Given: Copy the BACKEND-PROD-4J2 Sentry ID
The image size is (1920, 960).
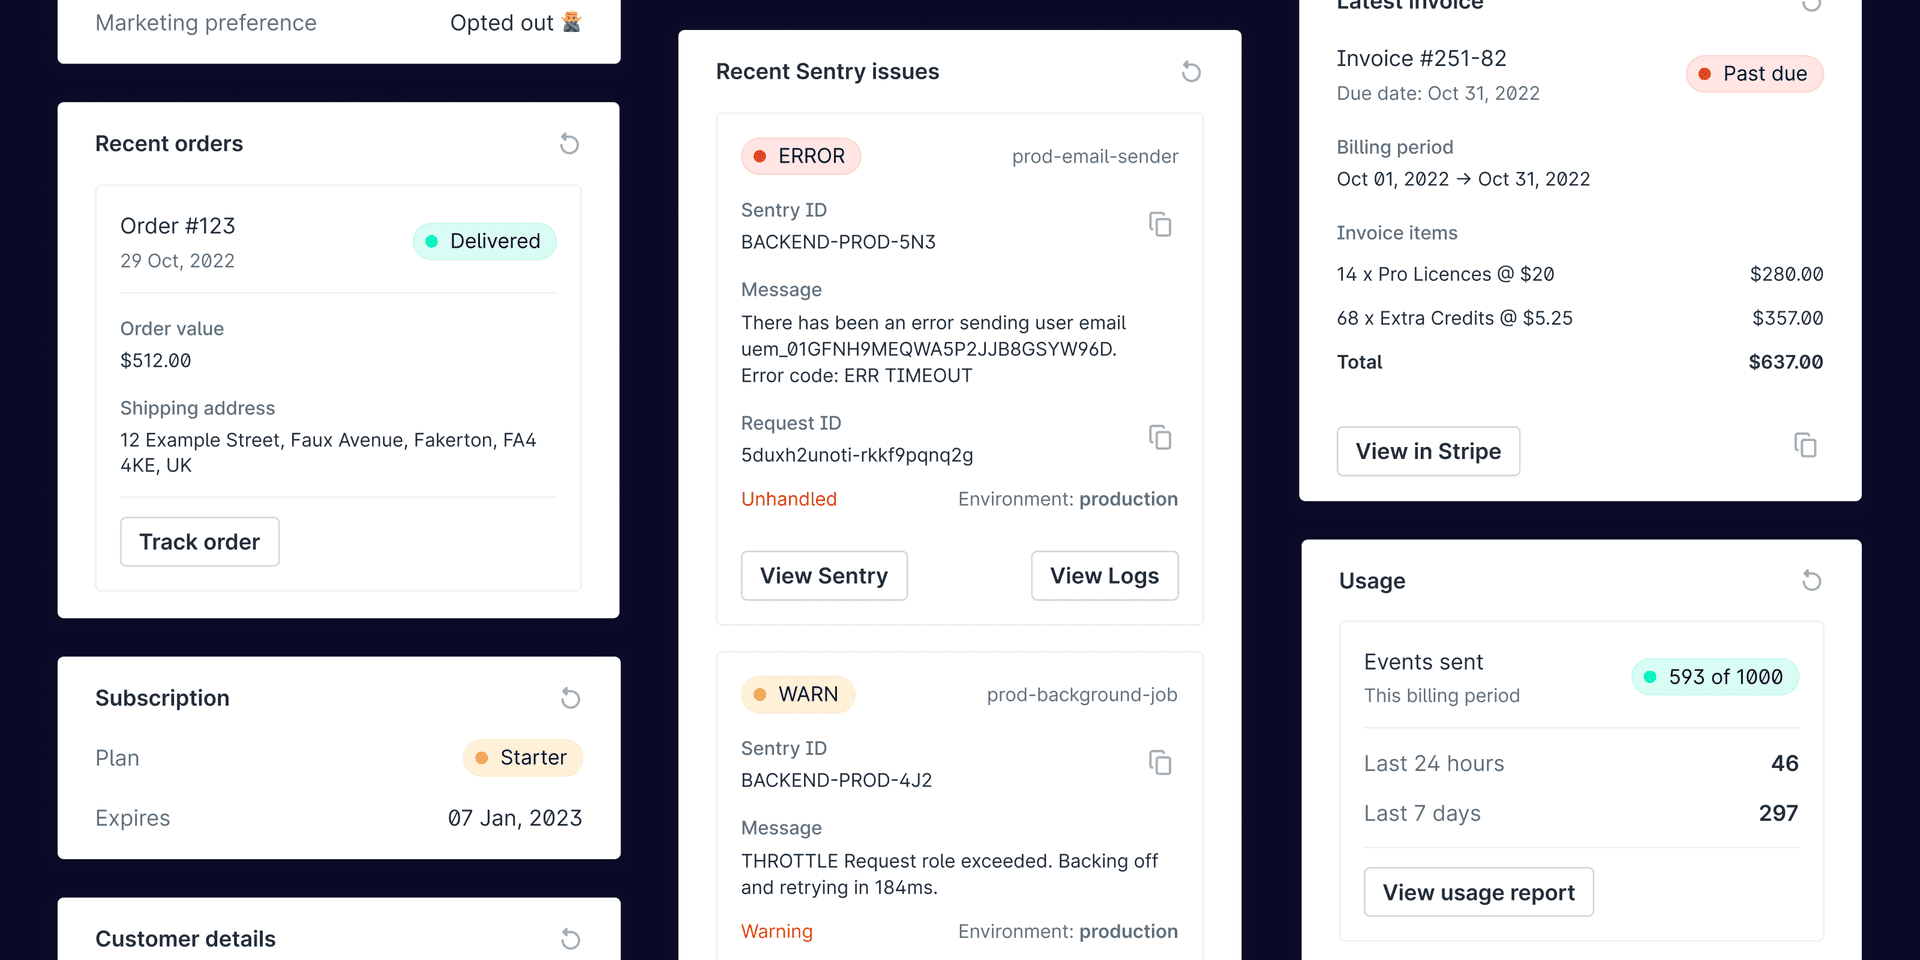Looking at the screenshot, I should coord(1160,763).
